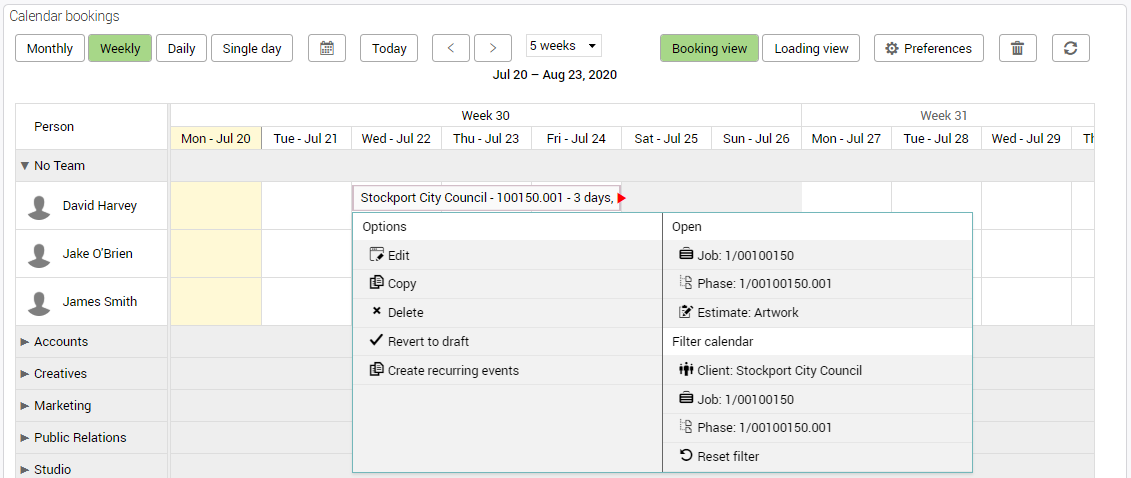Screen dimensions: 1131x478
Task: Click David Harvey's avatar icon
Action: coord(39,206)
